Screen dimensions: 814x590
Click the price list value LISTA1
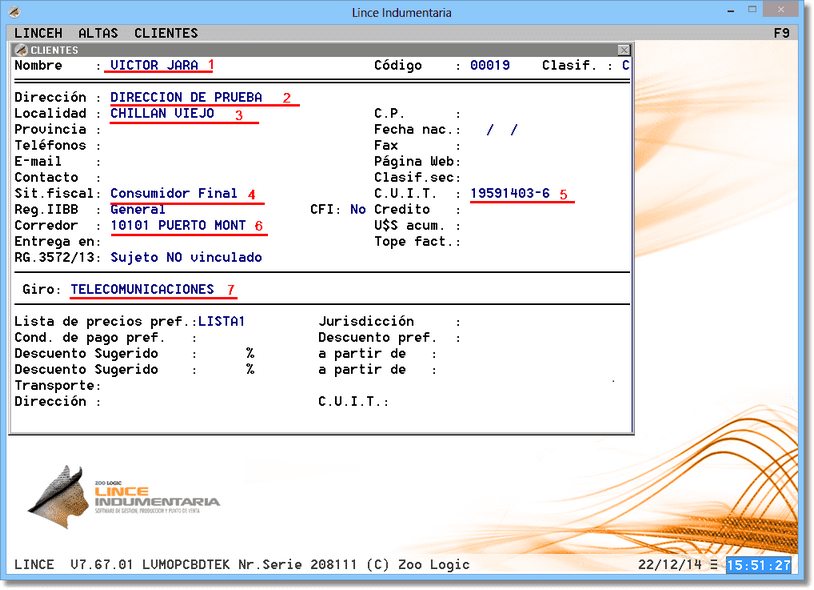221,321
